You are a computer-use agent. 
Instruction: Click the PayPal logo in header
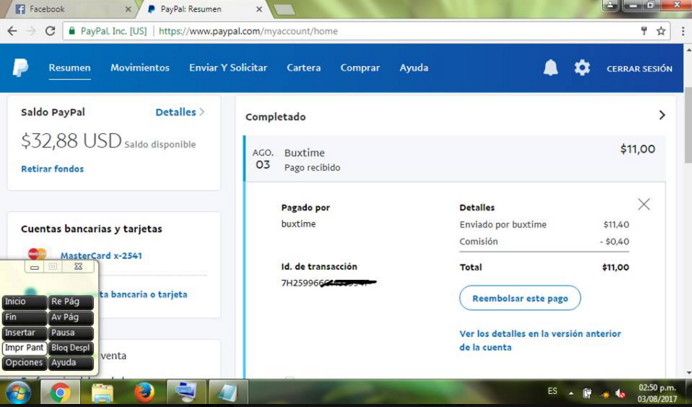tap(20, 68)
